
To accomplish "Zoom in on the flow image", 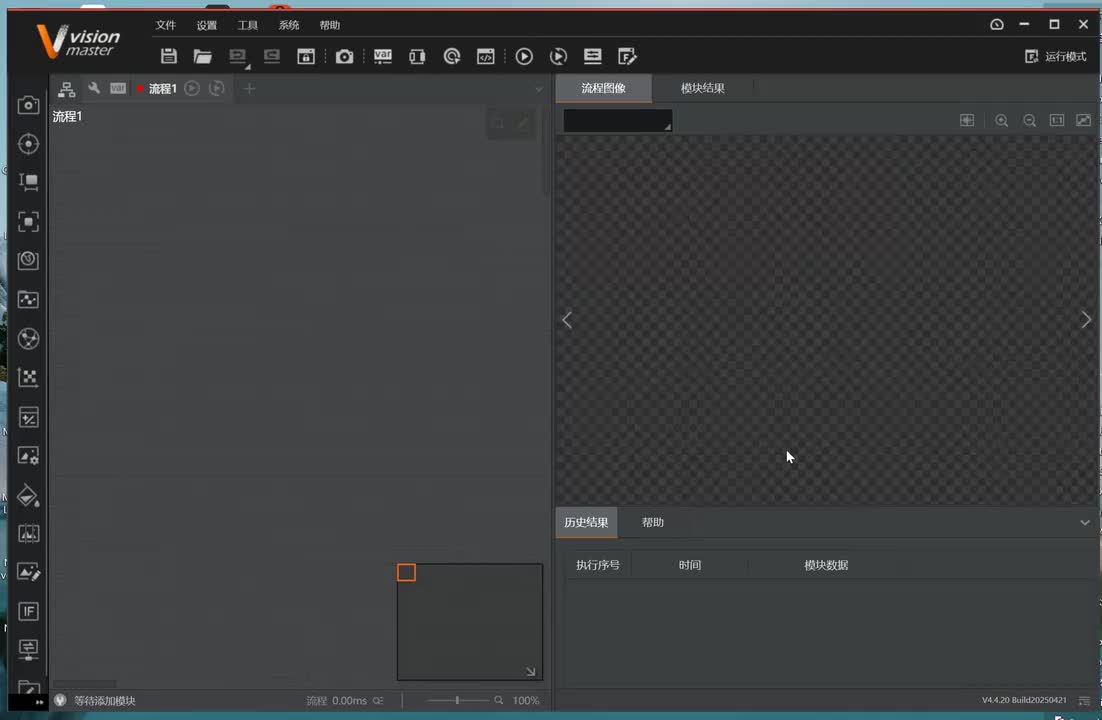I will click(1001, 121).
